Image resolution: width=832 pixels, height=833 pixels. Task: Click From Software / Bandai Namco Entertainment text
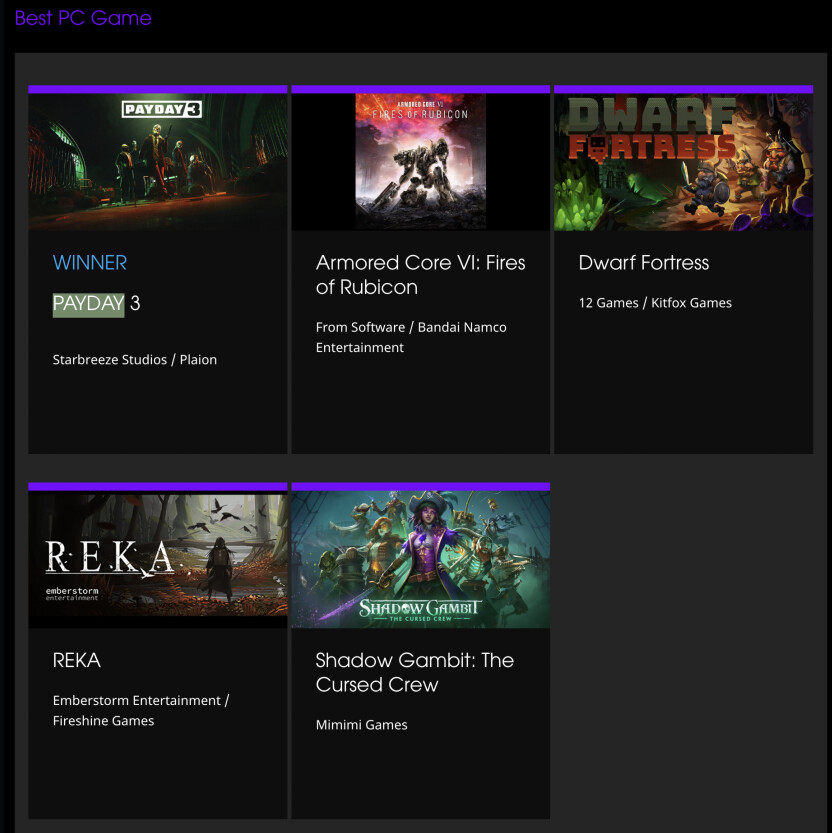[411, 337]
